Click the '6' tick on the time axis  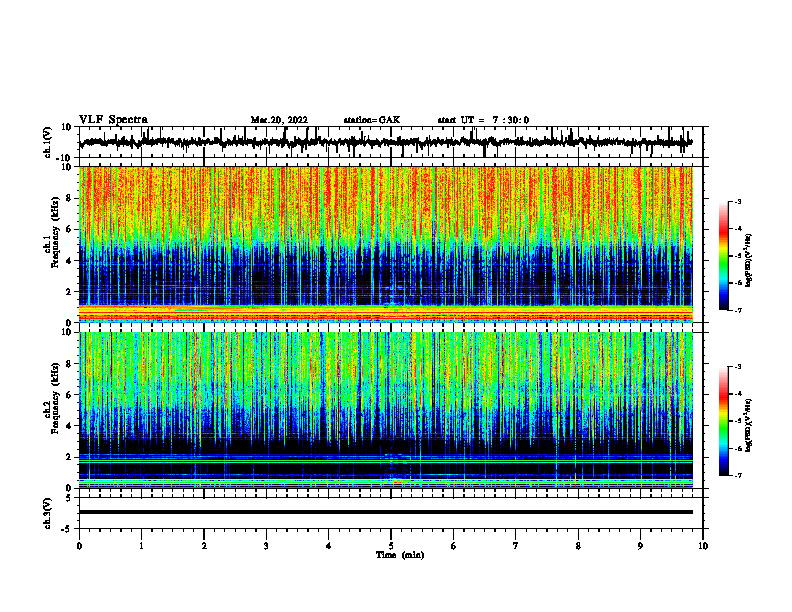[x=454, y=546]
